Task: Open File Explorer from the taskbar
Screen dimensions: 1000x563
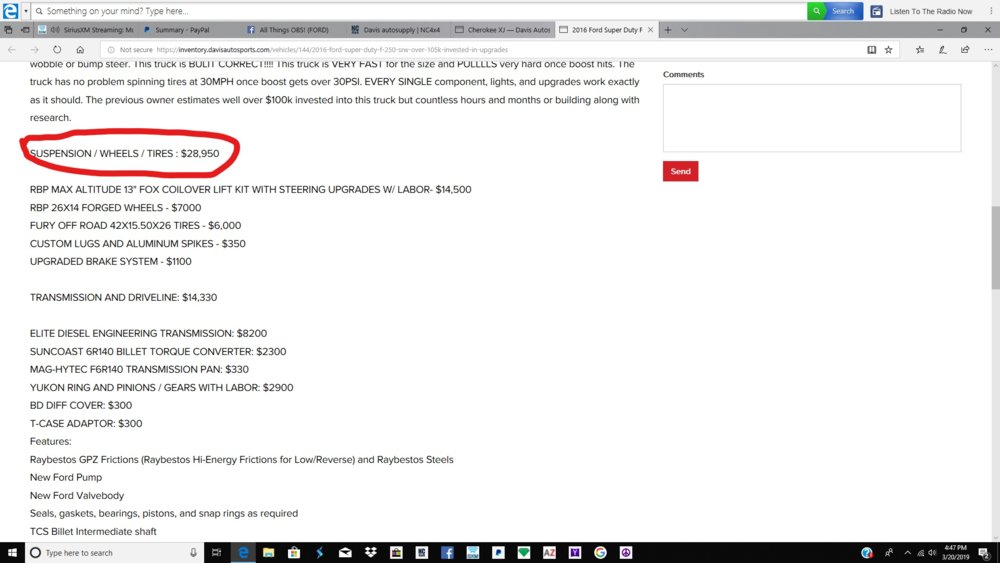Action: click(x=268, y=553)
